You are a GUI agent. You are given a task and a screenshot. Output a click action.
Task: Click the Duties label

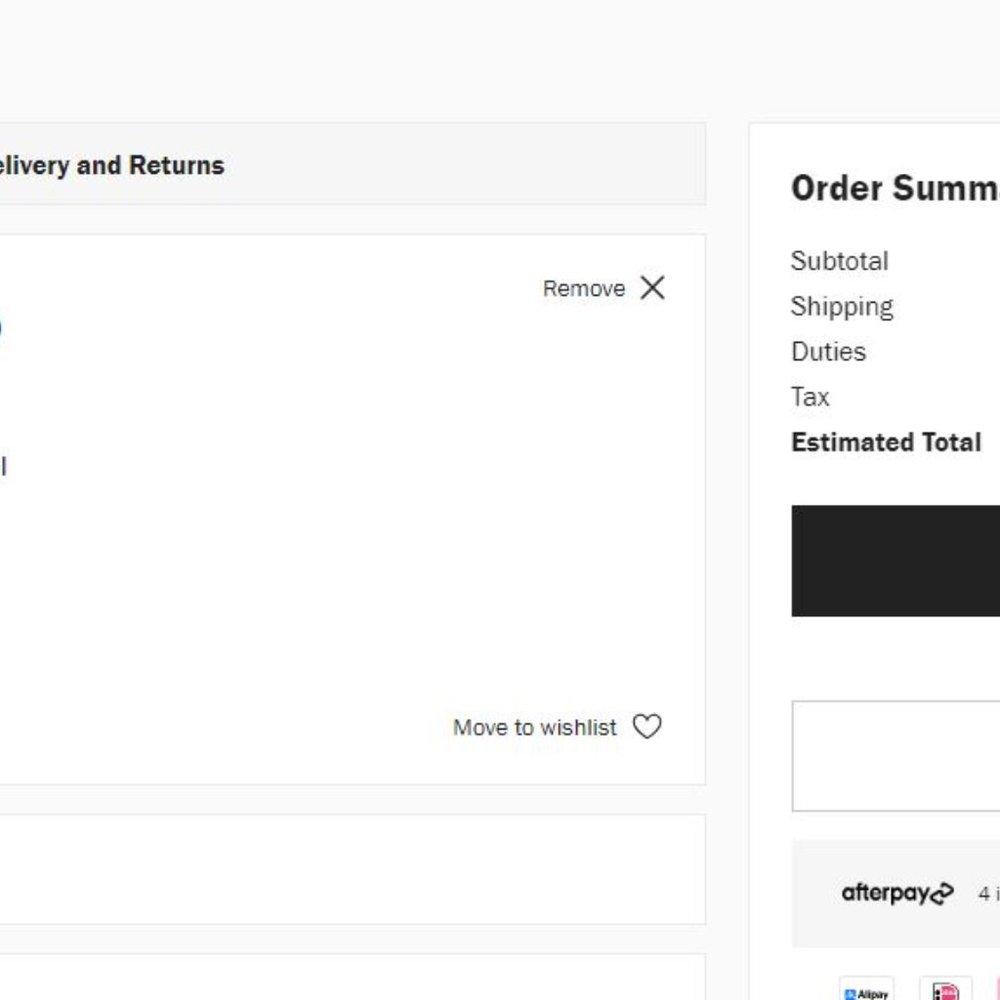pos(828,351)
